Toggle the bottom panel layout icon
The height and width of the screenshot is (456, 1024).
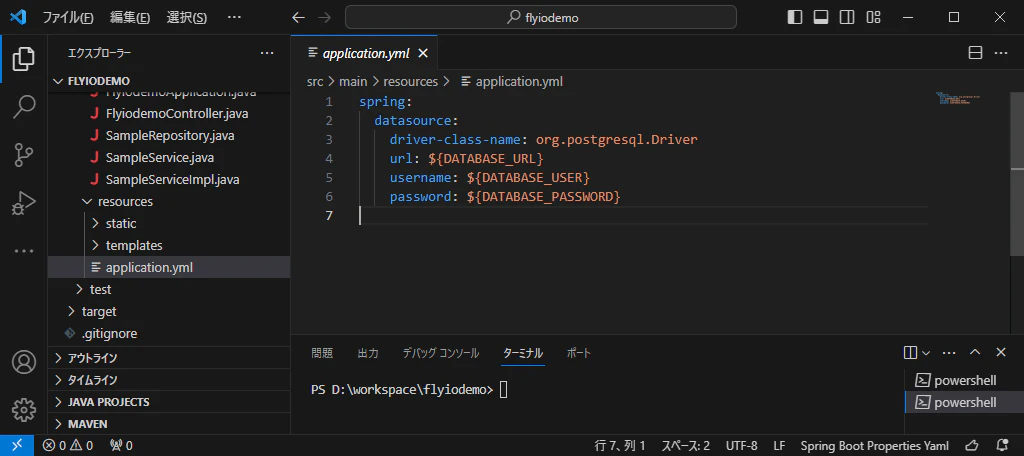click(x=821, y=18)
